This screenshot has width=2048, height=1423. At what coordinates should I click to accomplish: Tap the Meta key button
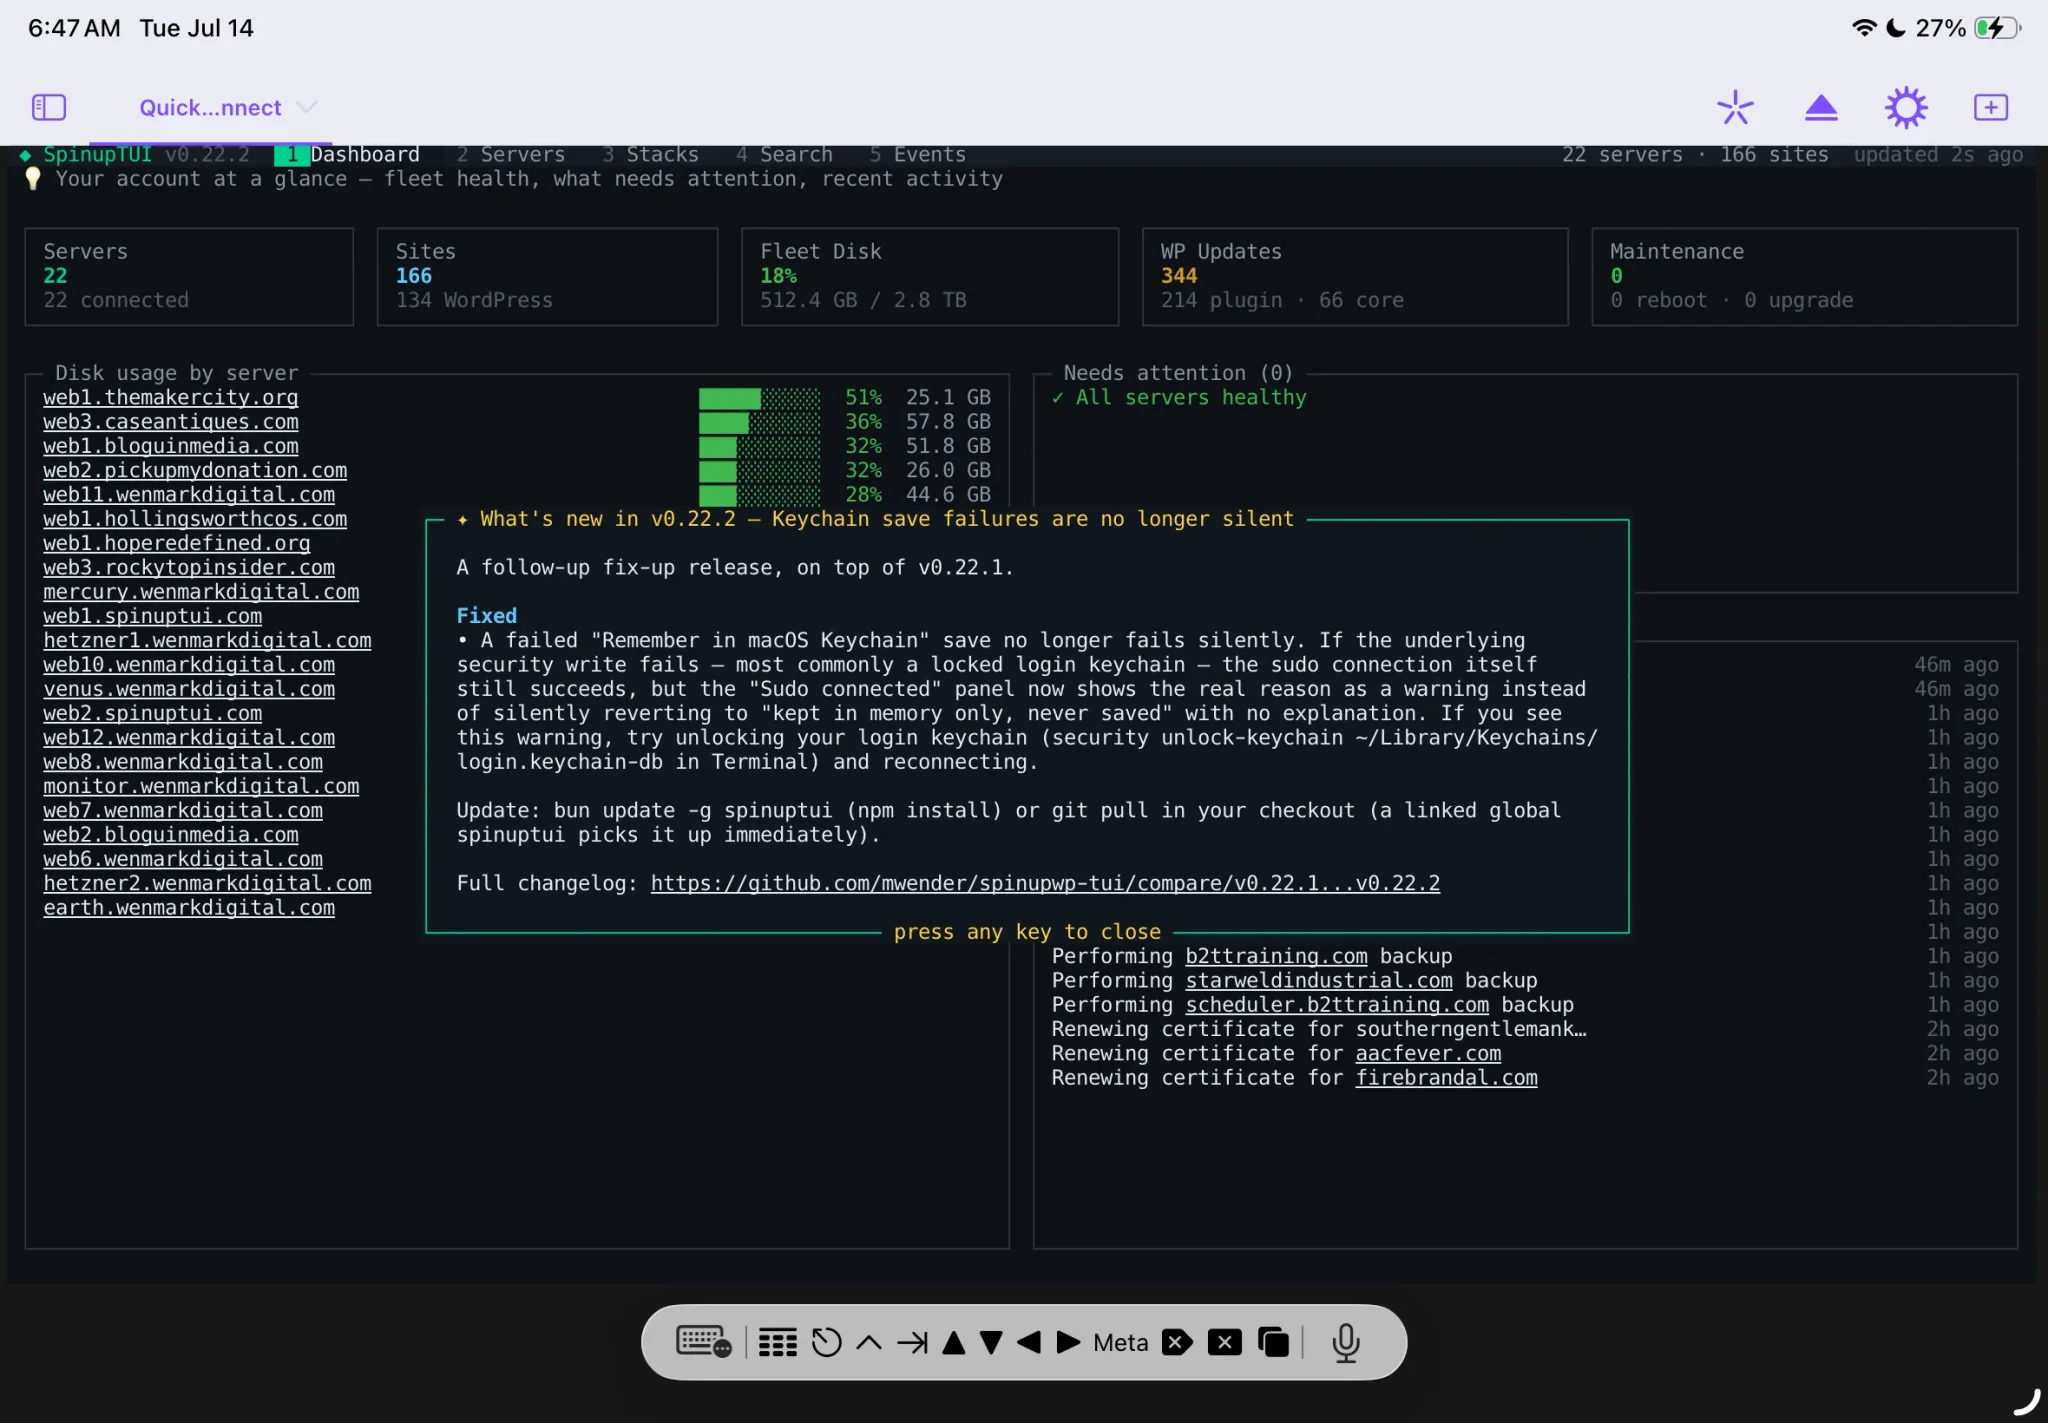coord(1120,1342)
